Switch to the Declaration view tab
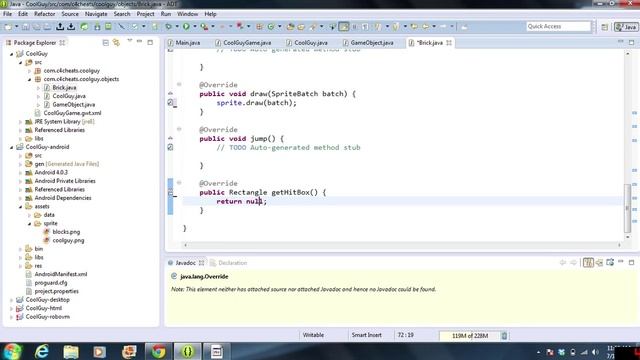The width and height of the screenshot is (640, 360). (x=229, y=263)
